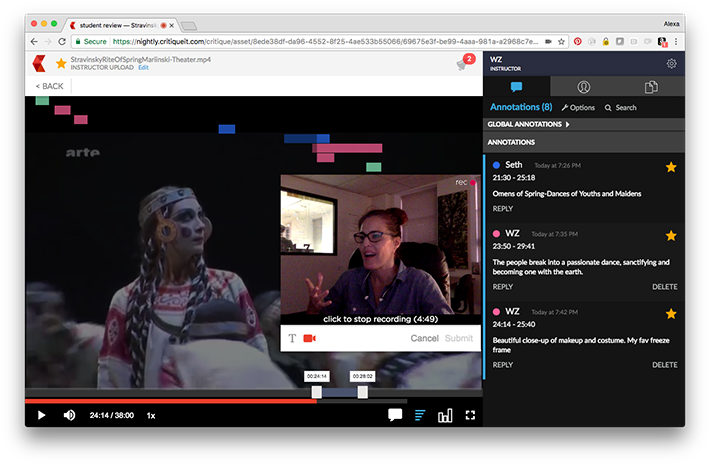Toggle star on WZ's 24:14 annotation
Image resolution: width=709 pixels, height=464 pixels.
[671, 314]
